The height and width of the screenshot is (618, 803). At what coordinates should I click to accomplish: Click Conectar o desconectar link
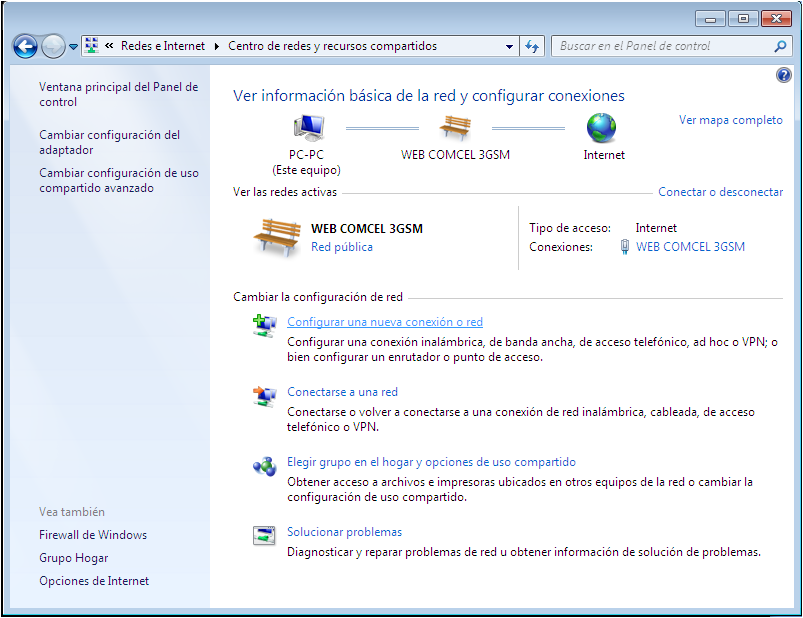[721, 192]
